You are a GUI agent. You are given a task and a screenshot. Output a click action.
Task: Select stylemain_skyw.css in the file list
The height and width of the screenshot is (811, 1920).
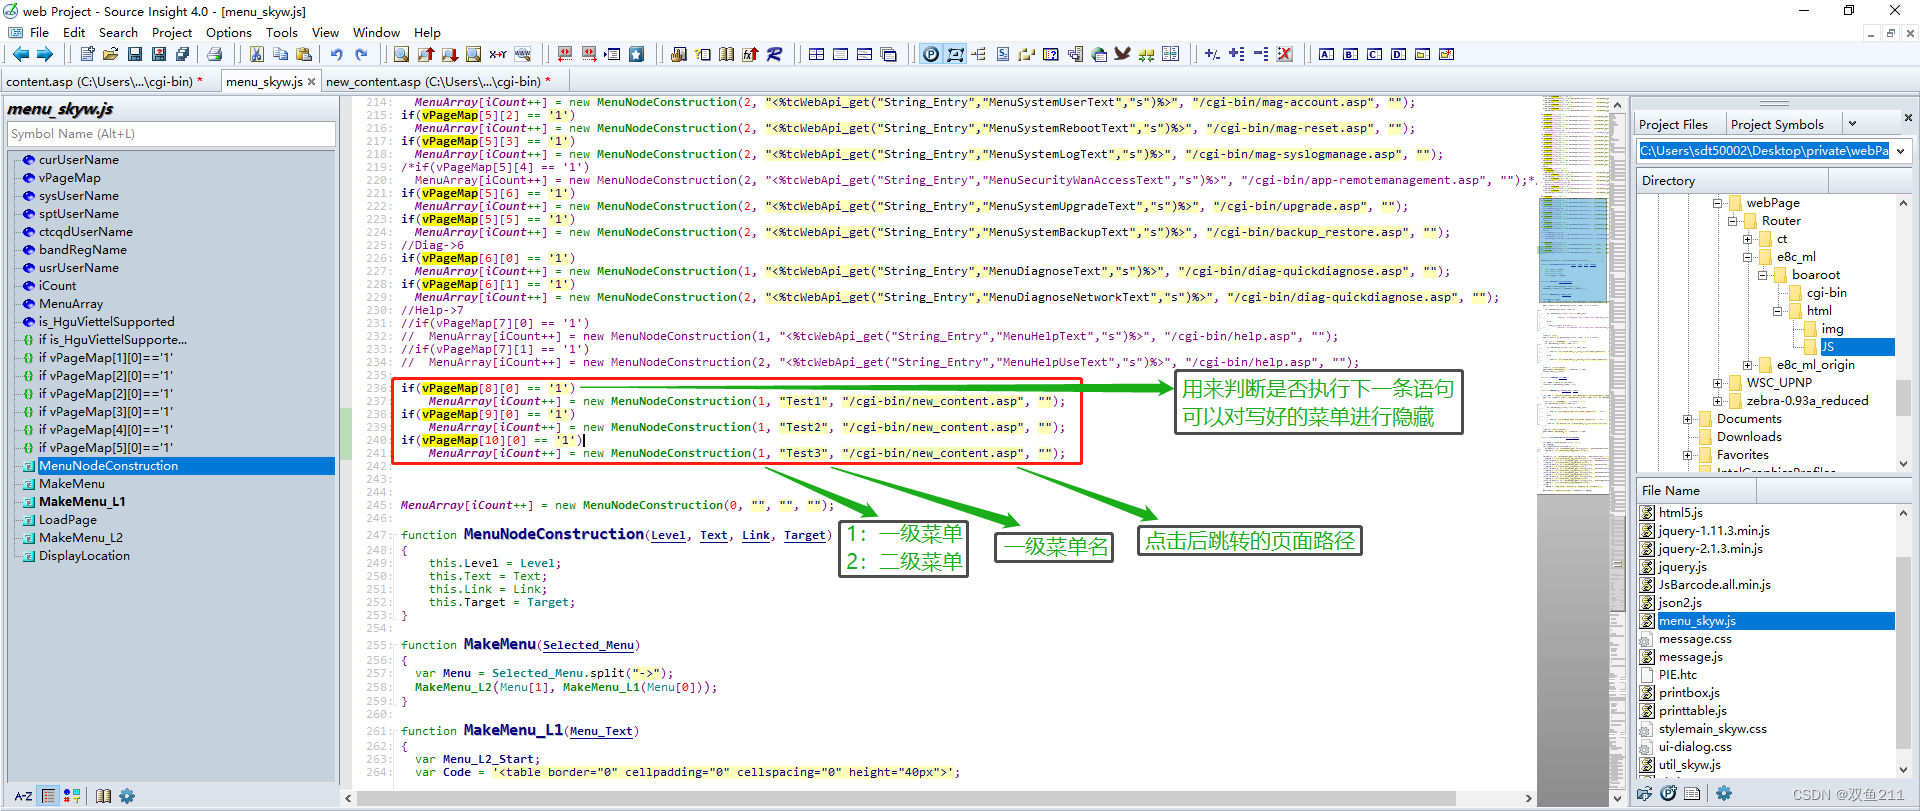1712,729
